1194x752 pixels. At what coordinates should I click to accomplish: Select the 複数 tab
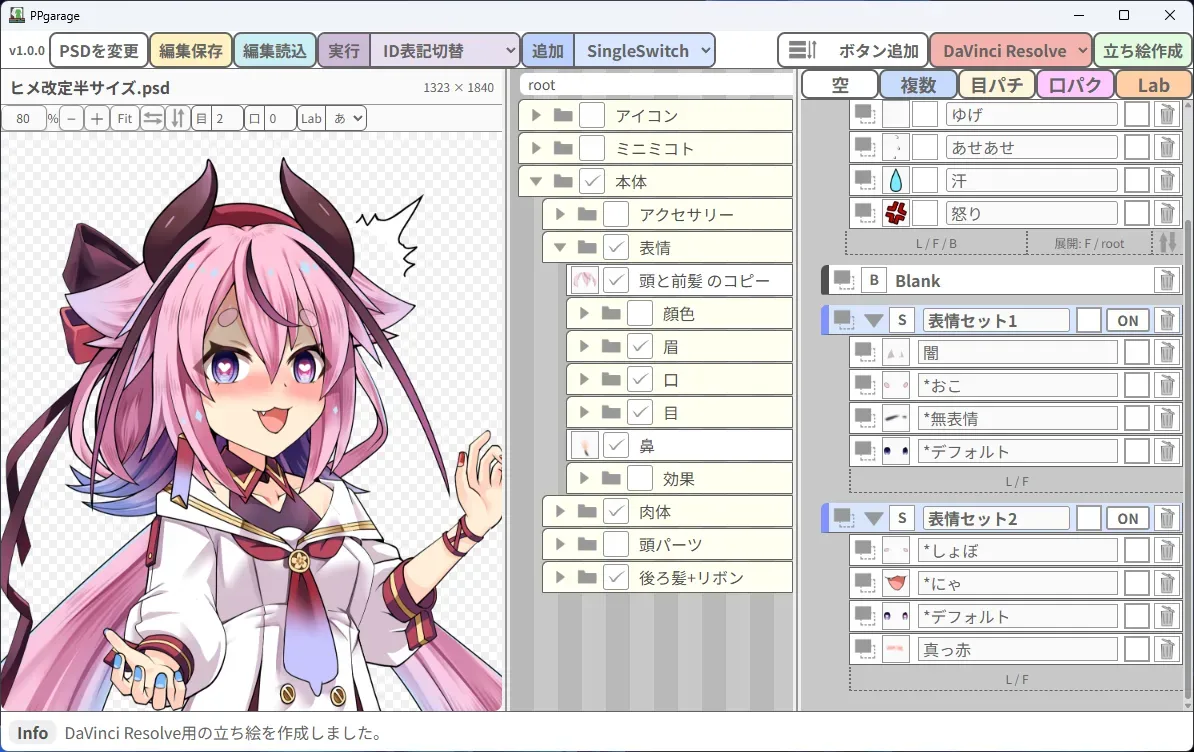pyautogui.click(x=918, y=85)
